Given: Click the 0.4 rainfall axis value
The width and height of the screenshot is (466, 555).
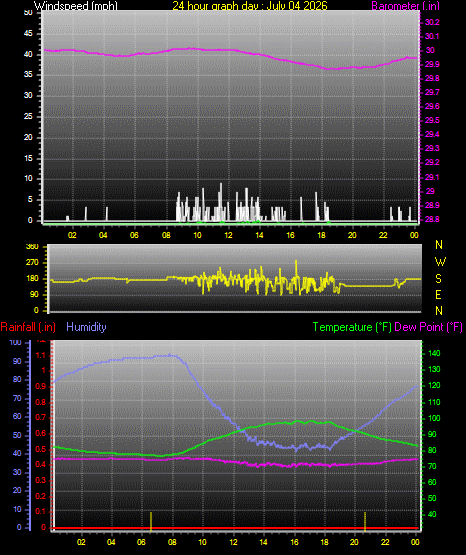Looking at the screenshot, I should (41, 465).
